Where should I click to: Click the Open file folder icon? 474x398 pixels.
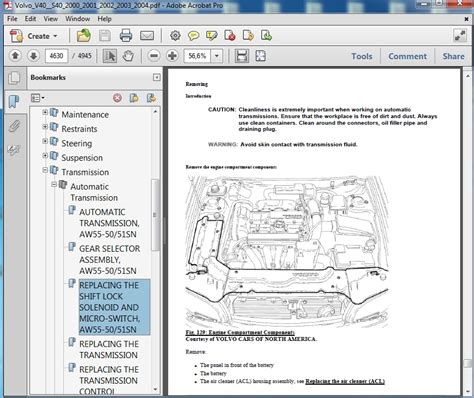coord(84,36)
